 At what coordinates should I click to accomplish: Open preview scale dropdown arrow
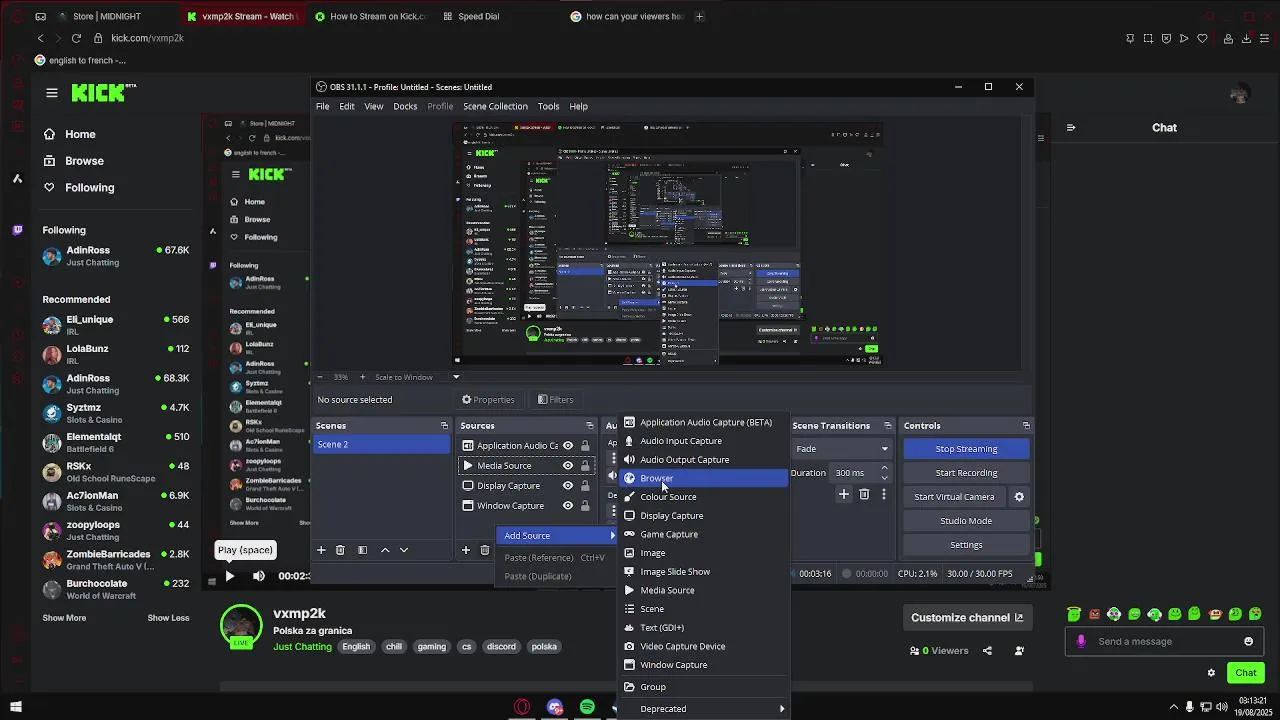coord(456,377)
